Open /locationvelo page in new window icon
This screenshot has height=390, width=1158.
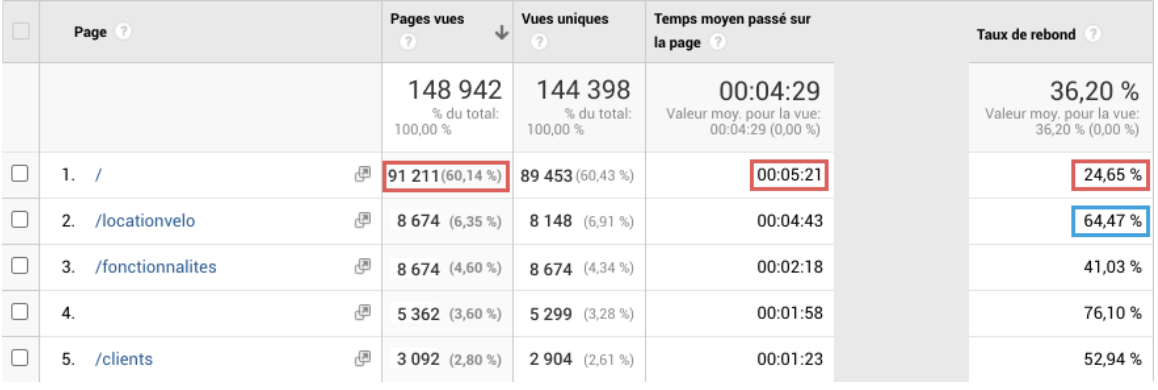(x=363, y=220)
